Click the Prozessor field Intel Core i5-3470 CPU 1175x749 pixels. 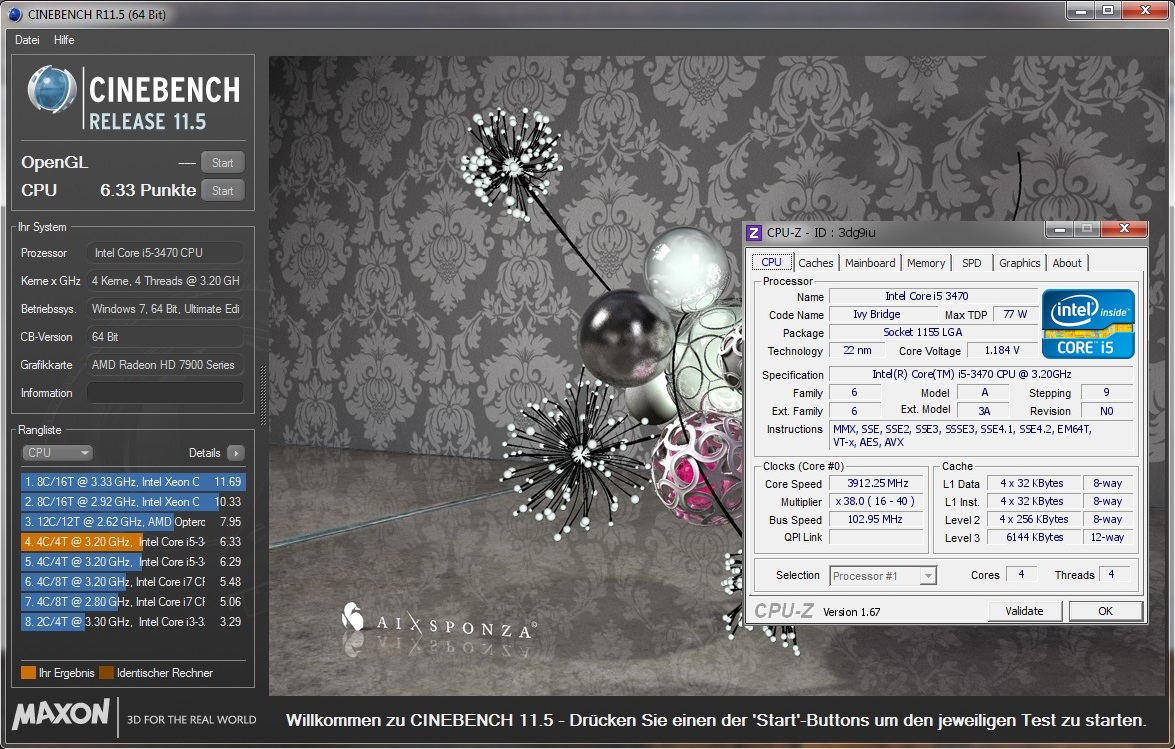click(165, 253)
